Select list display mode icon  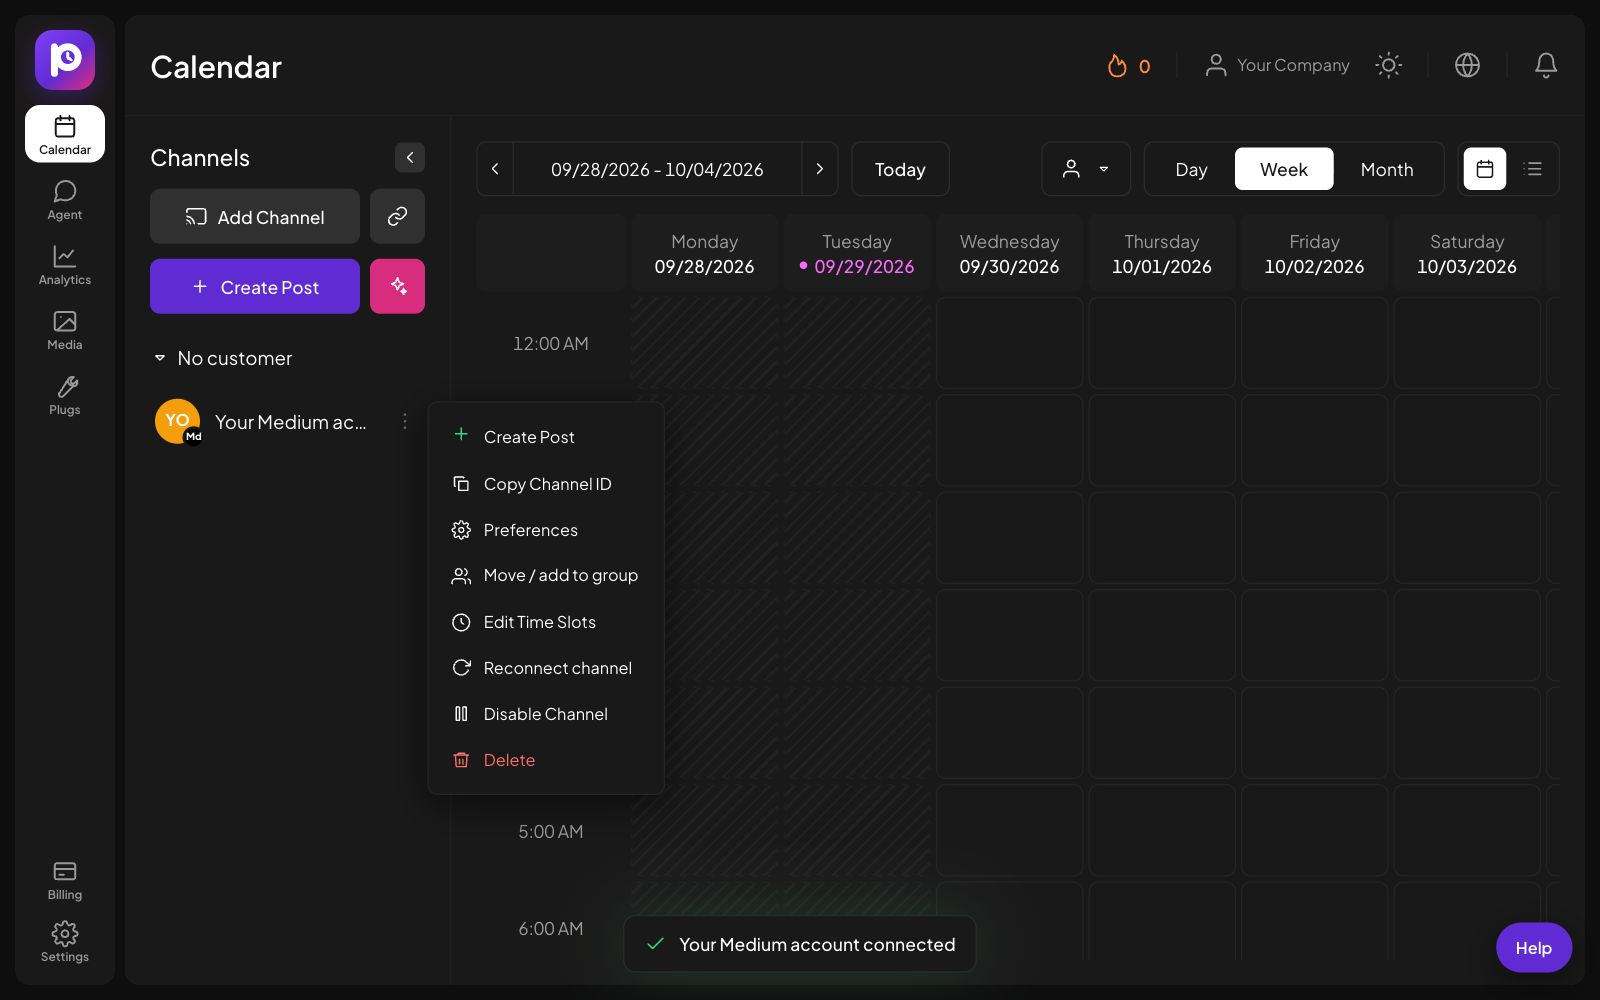point(1533,169)
